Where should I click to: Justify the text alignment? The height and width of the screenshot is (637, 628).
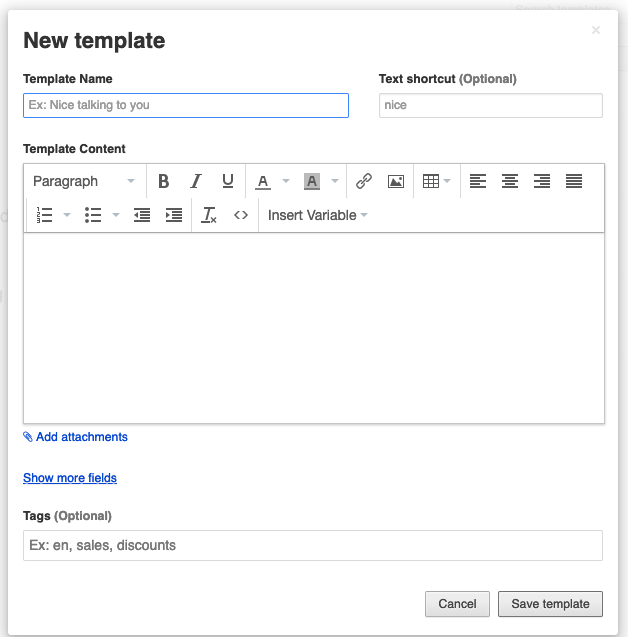click(574, 181)
